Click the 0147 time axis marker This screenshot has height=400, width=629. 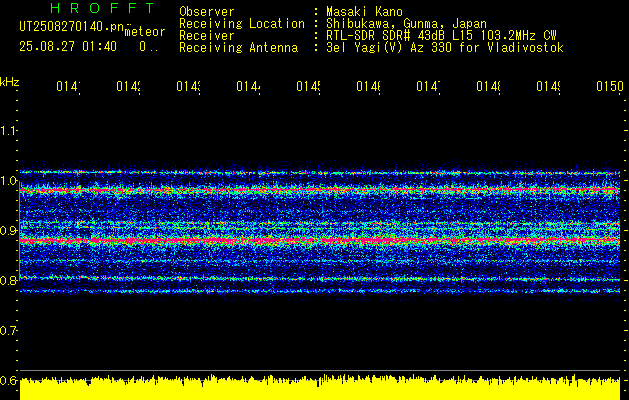click(428, 86)
